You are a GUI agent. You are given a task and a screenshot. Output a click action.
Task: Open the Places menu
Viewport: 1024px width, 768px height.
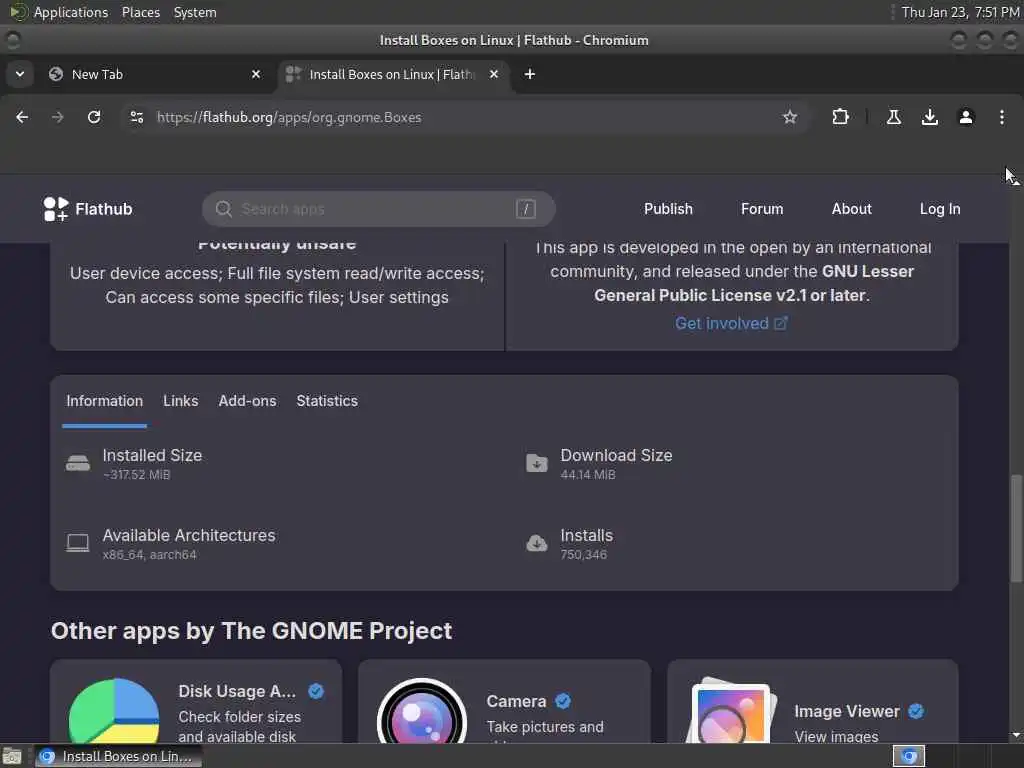pyautogui.click(x=140, y=12)
